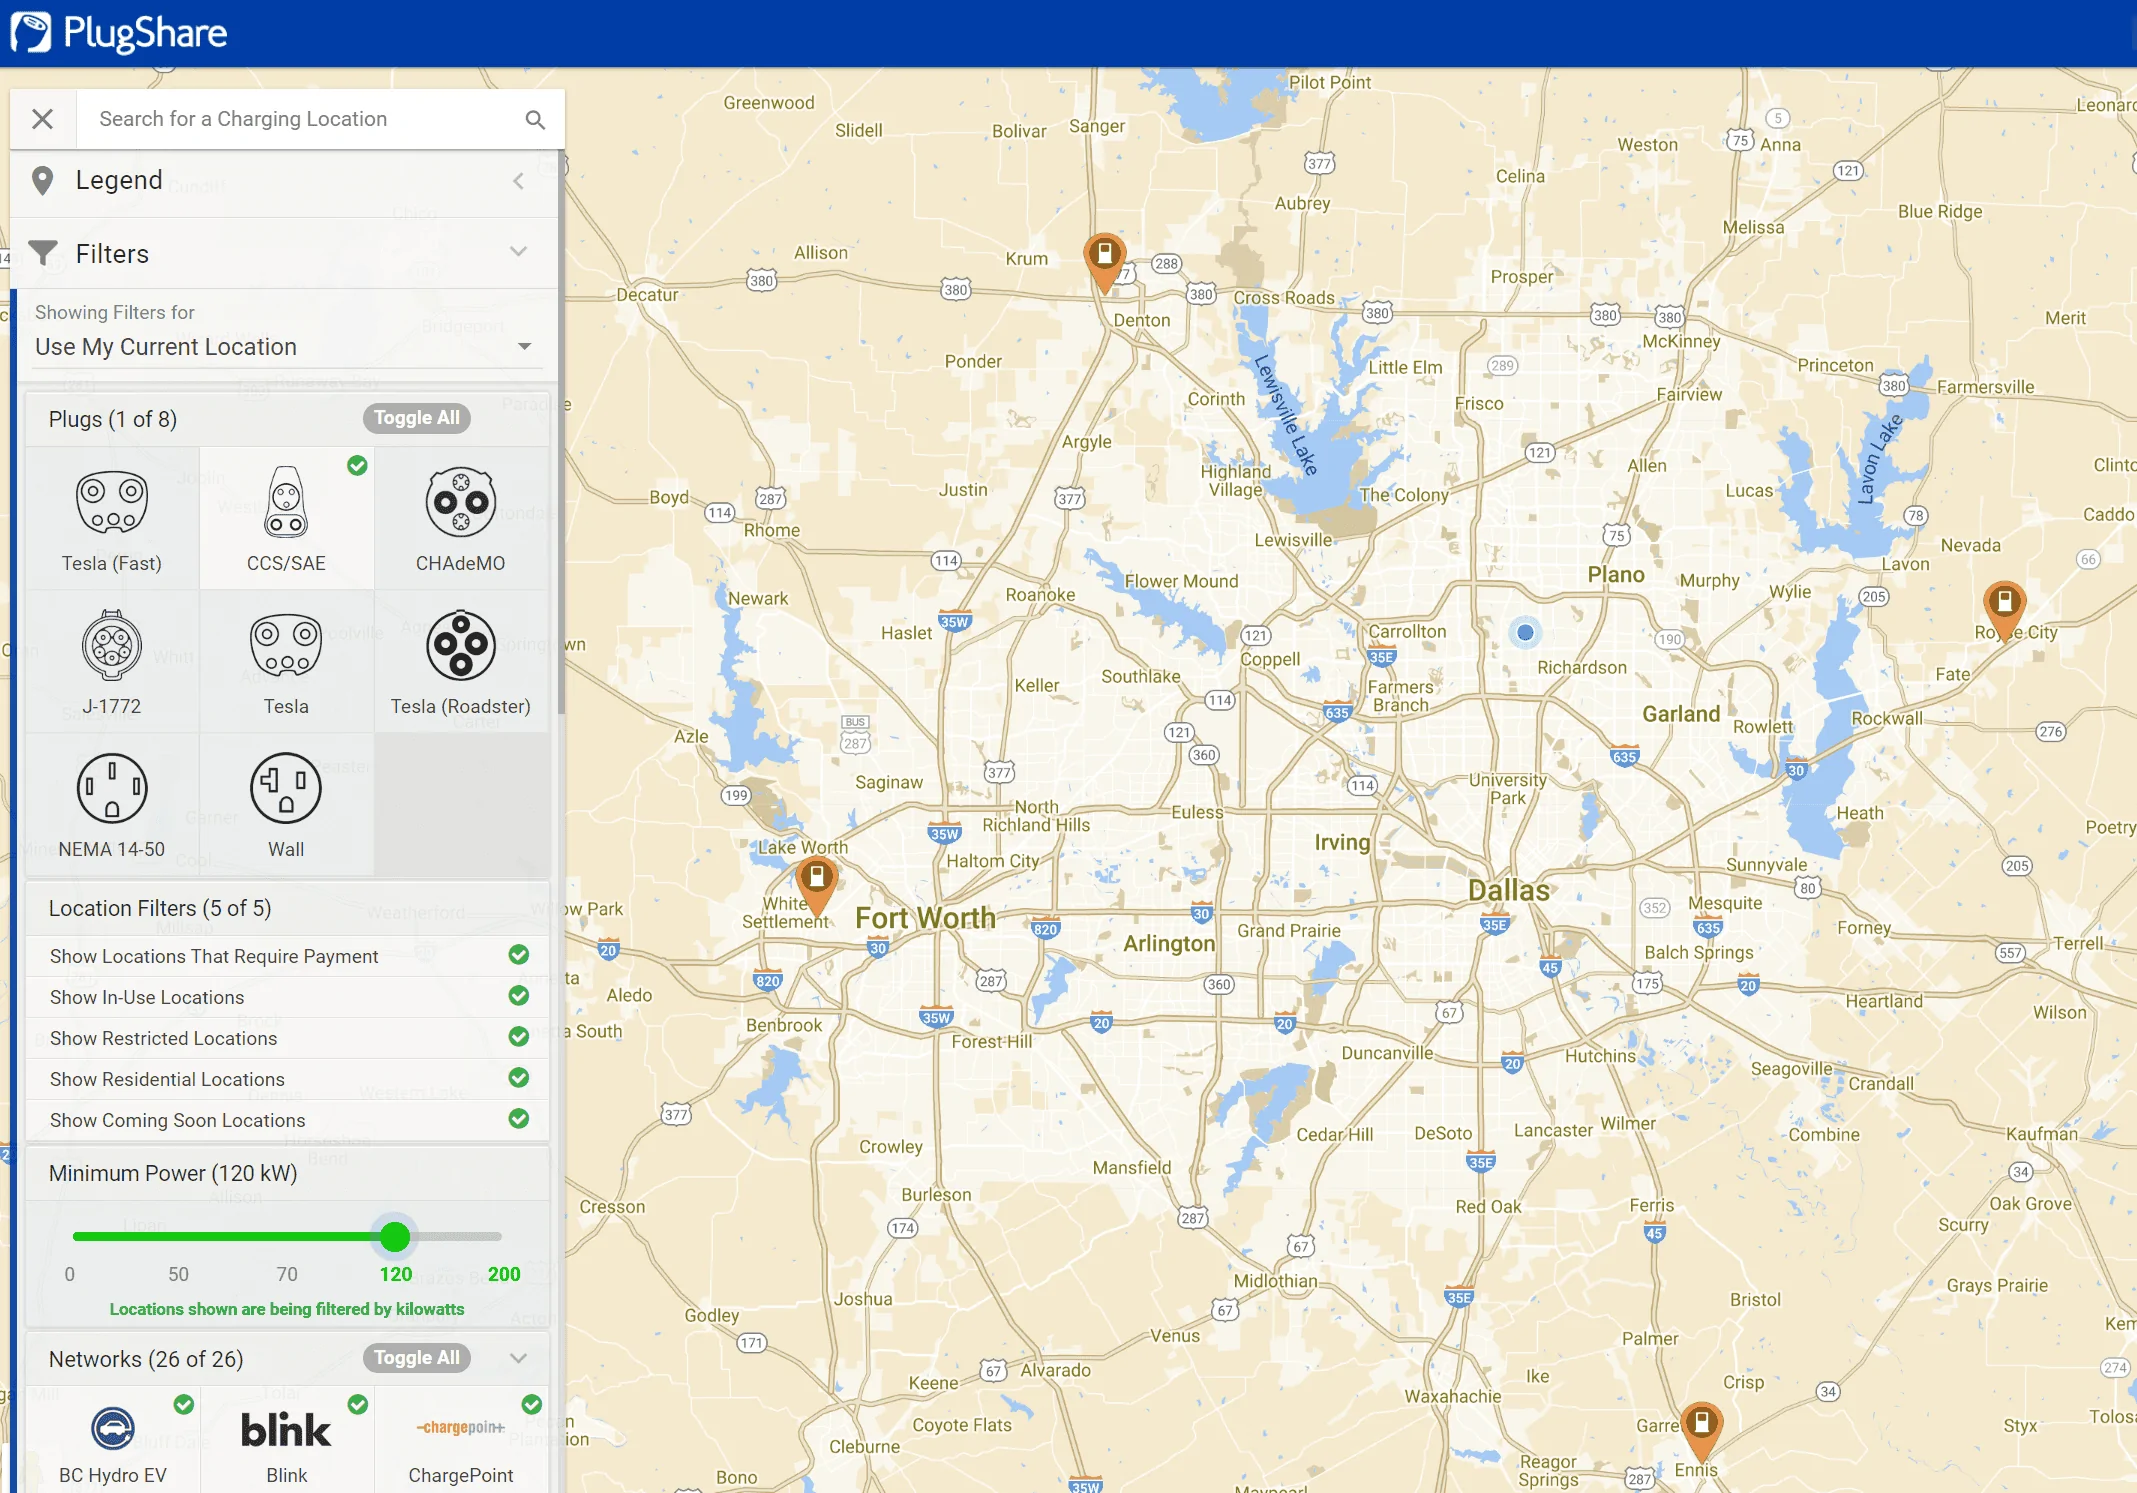Click the Fort Worth map label
The height and width of the screenshot is (1493, 2137).
(925, 918)
